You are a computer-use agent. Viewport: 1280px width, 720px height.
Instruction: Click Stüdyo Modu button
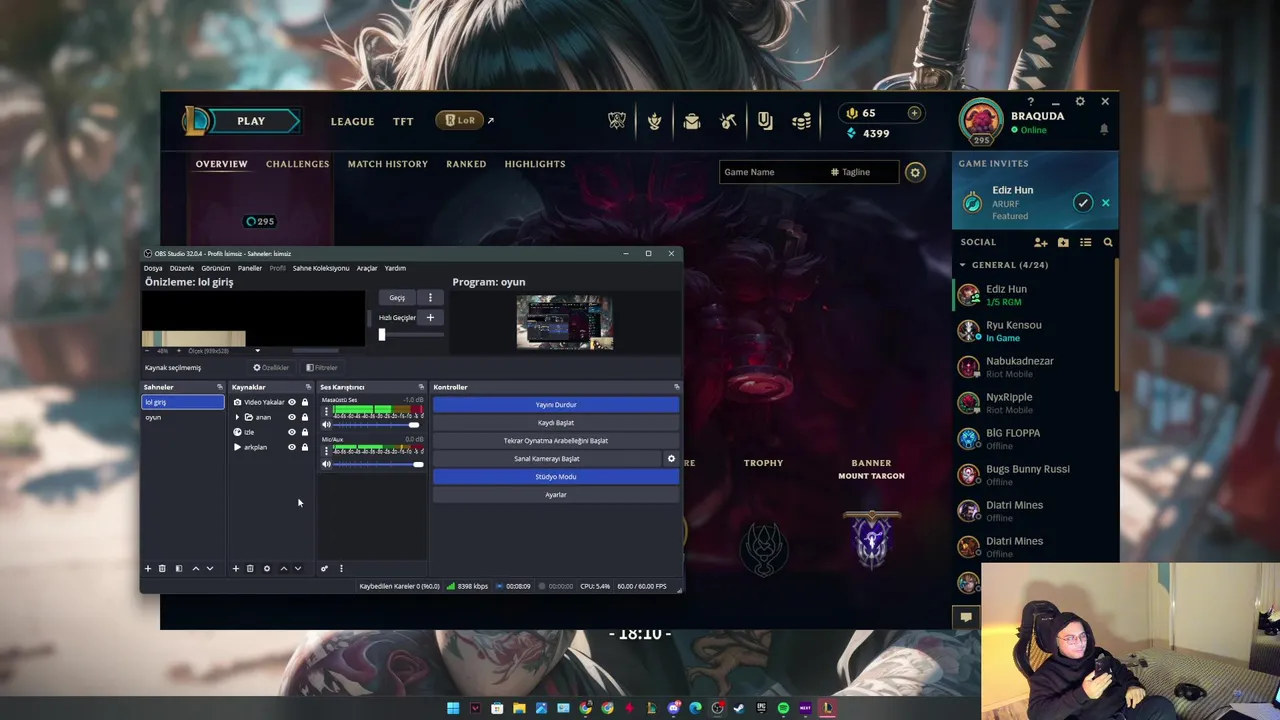coord(556,477)
